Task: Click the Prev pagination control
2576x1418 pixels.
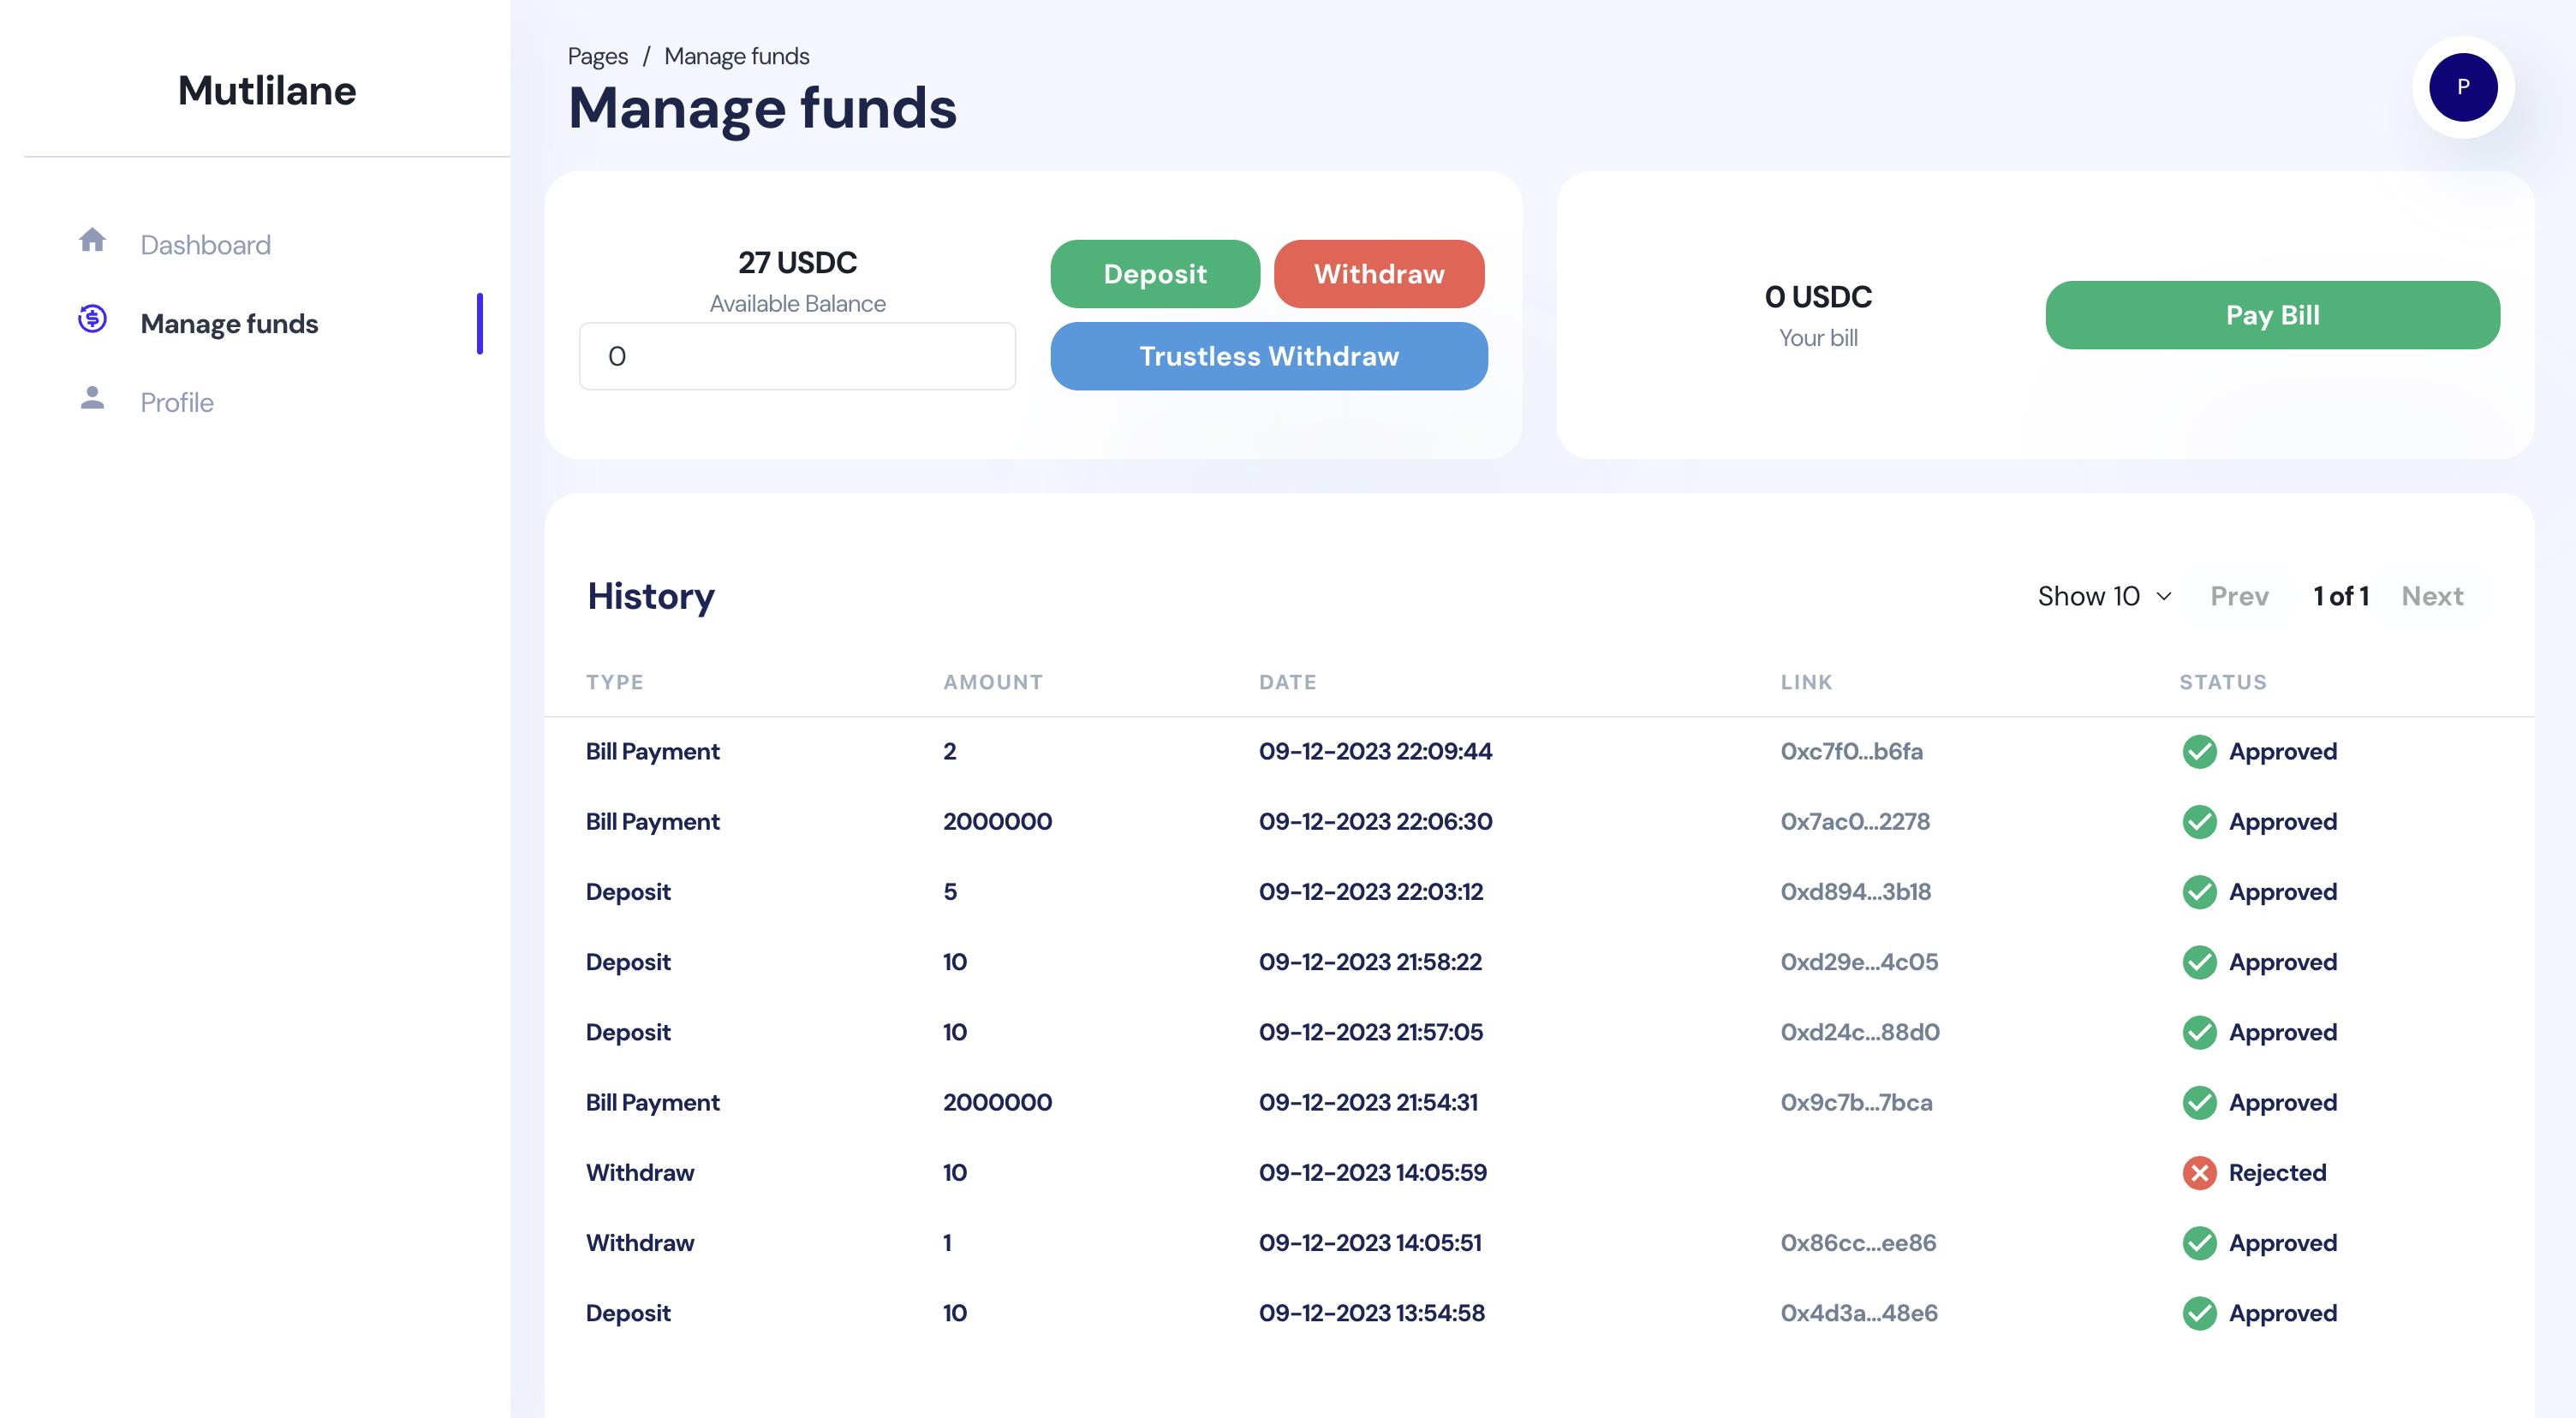Action: (x=2239, y=593)
